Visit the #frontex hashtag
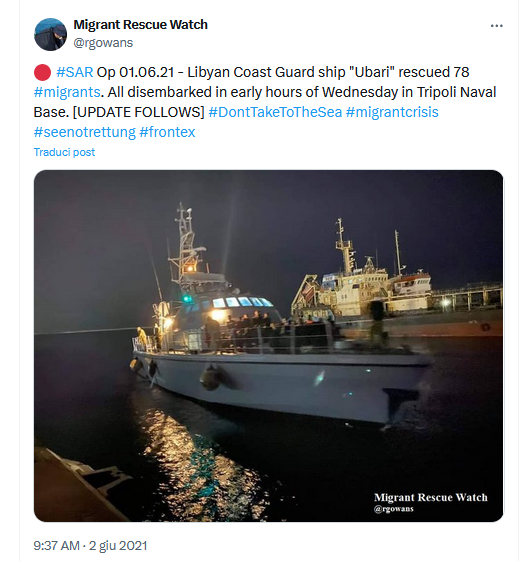The height and width of the screenshot is (561, 524). click(167, 132)
